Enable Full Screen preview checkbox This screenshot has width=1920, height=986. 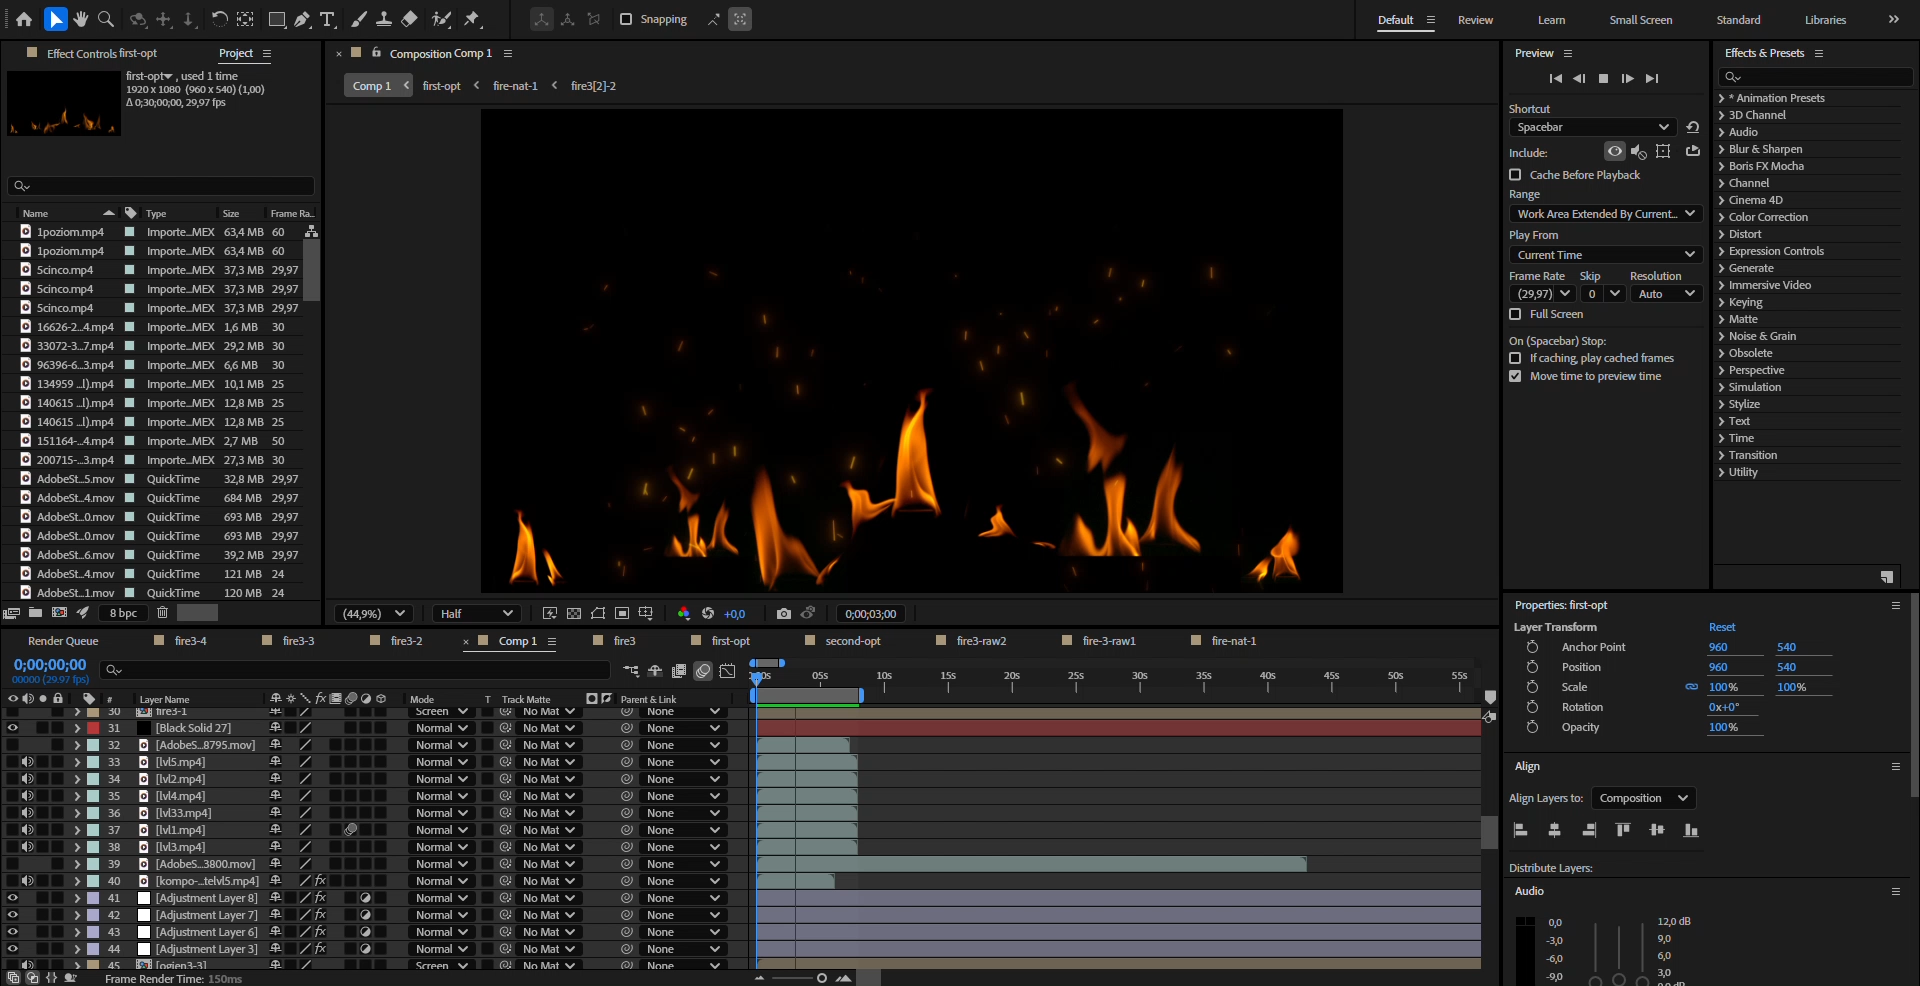coord(1515,314)
